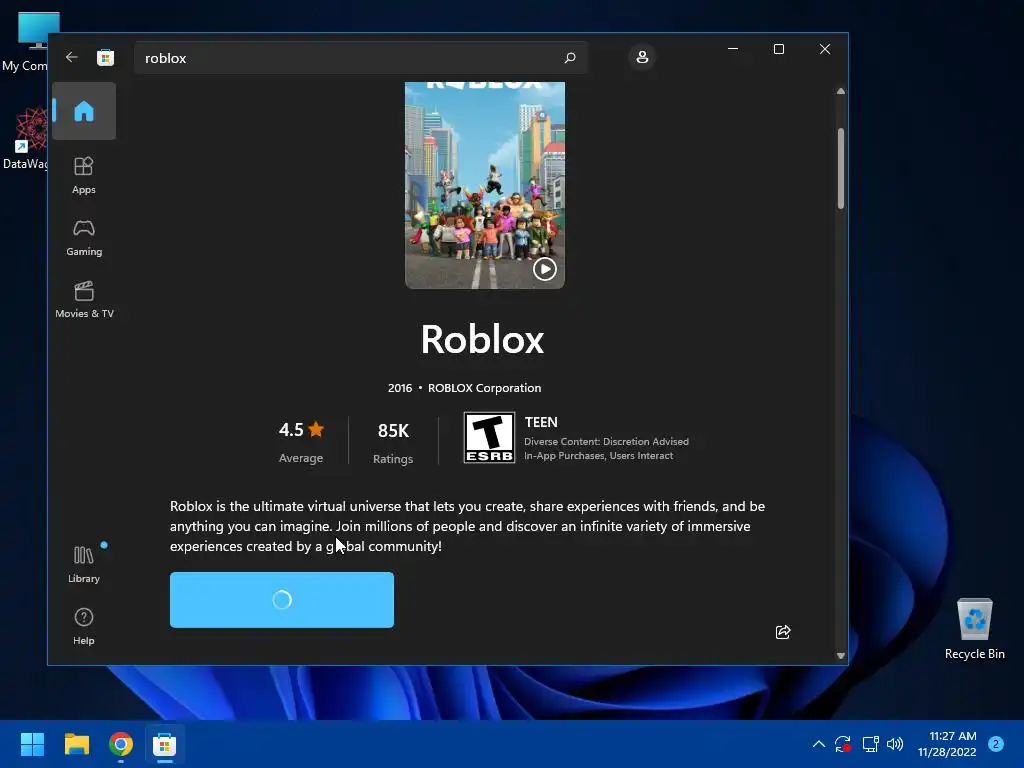Play the Roblox trailer video
This screenshot has width=1024, height=768.
click(x=545, y=269)
